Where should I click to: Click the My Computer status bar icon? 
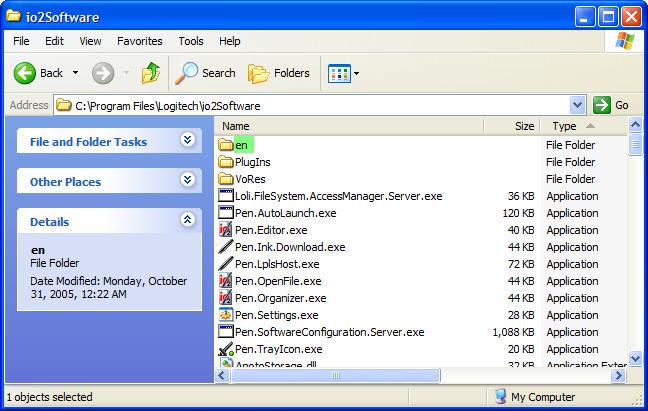coord(500,397)
